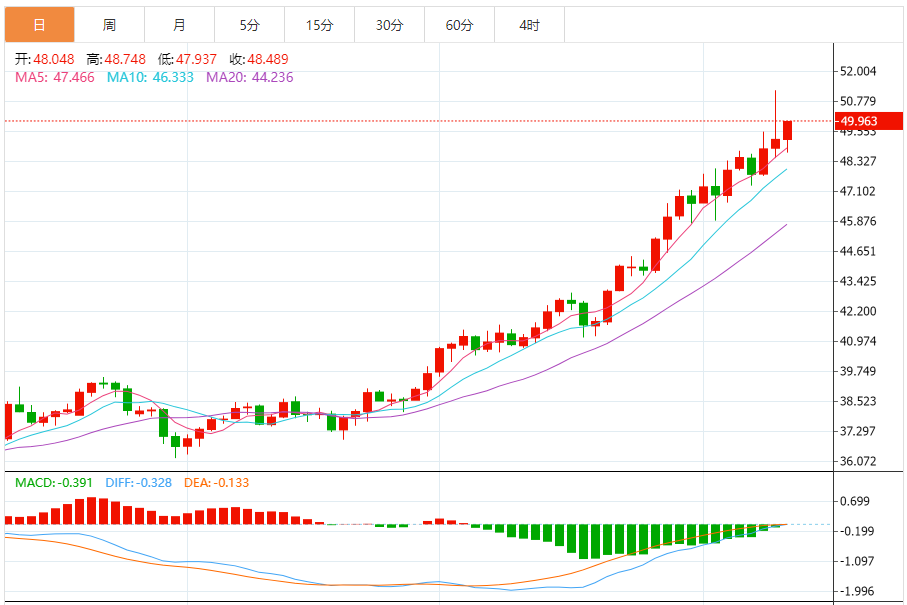907x605 pixels.
Task: Click the MA5 indicator label
Action: pyautogui.click(x=54, y=78)
